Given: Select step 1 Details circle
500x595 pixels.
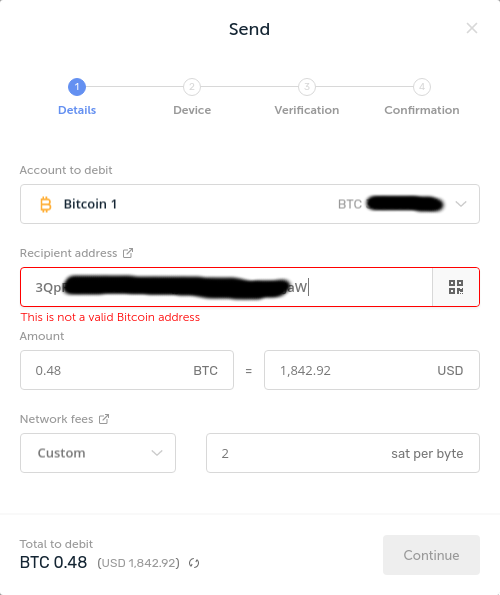Looking at the screenshot, I should pyautogui.click(x=77, y=87).
